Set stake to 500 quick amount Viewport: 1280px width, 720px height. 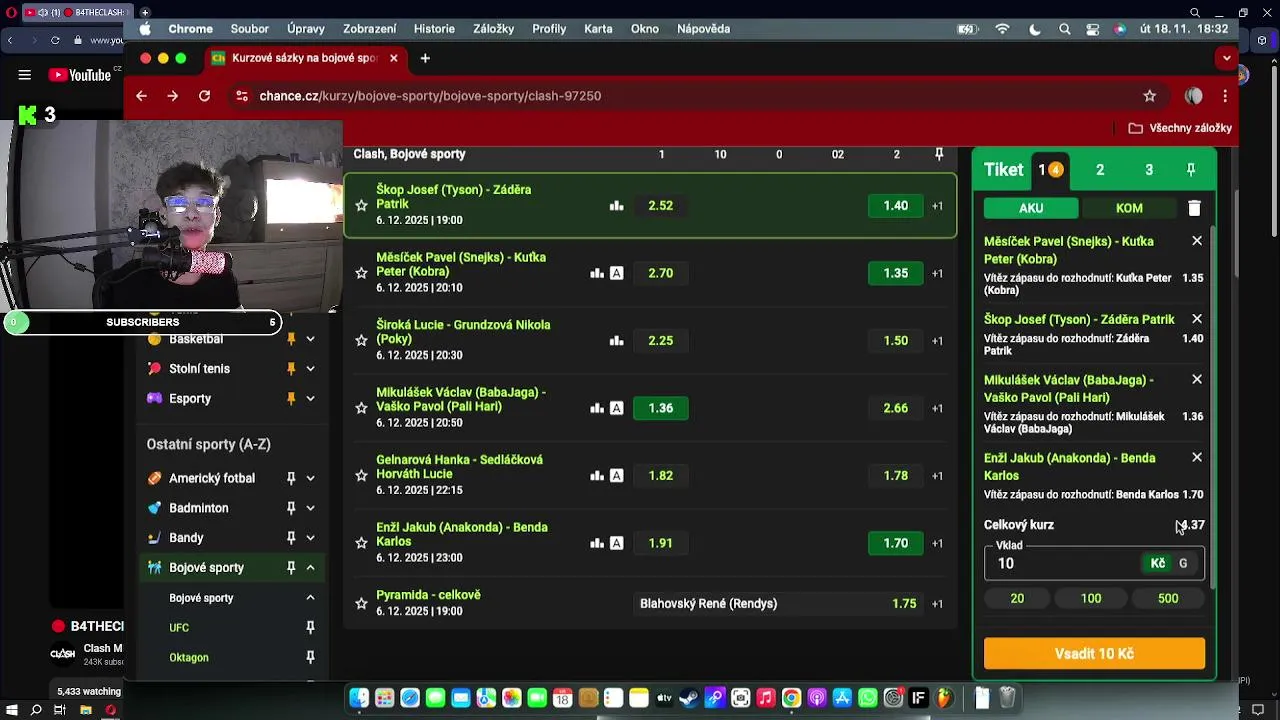point(1168,598)
